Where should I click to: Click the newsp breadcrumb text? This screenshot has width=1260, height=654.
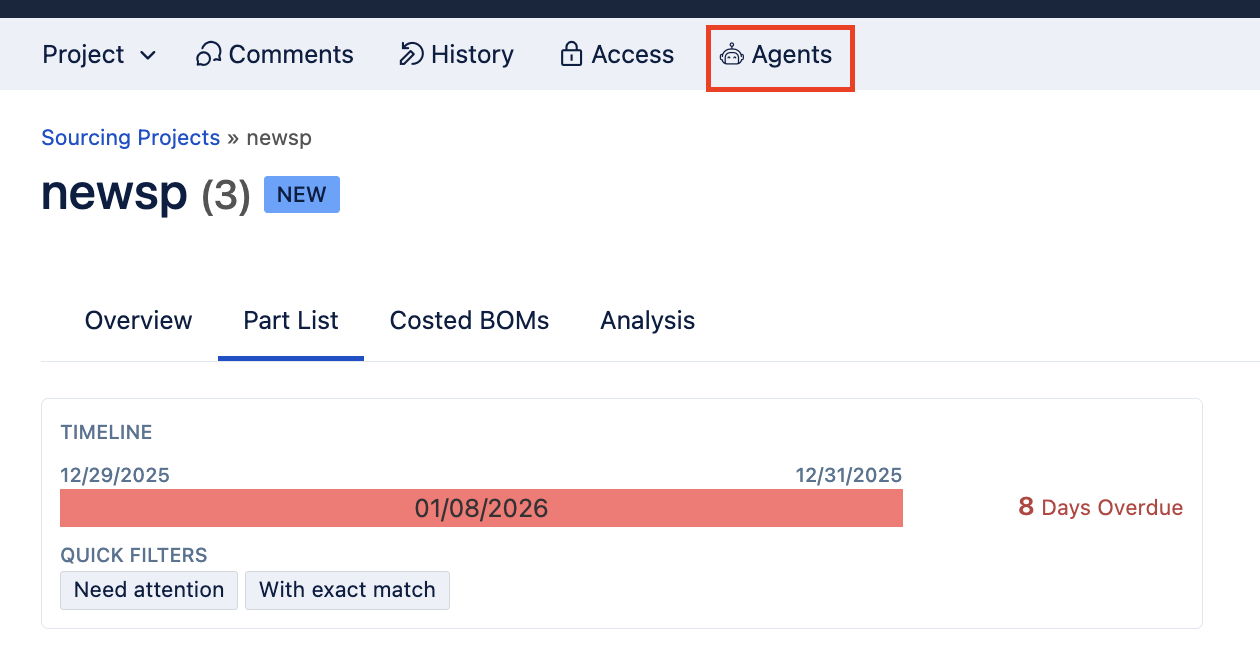tap(279, 138)
